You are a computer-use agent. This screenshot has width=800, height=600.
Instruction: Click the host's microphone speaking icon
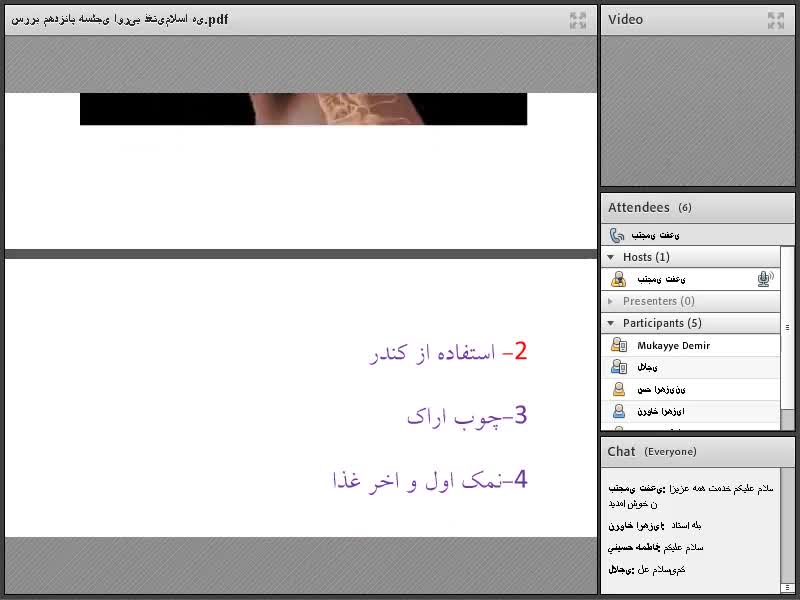tap(766, 279)
